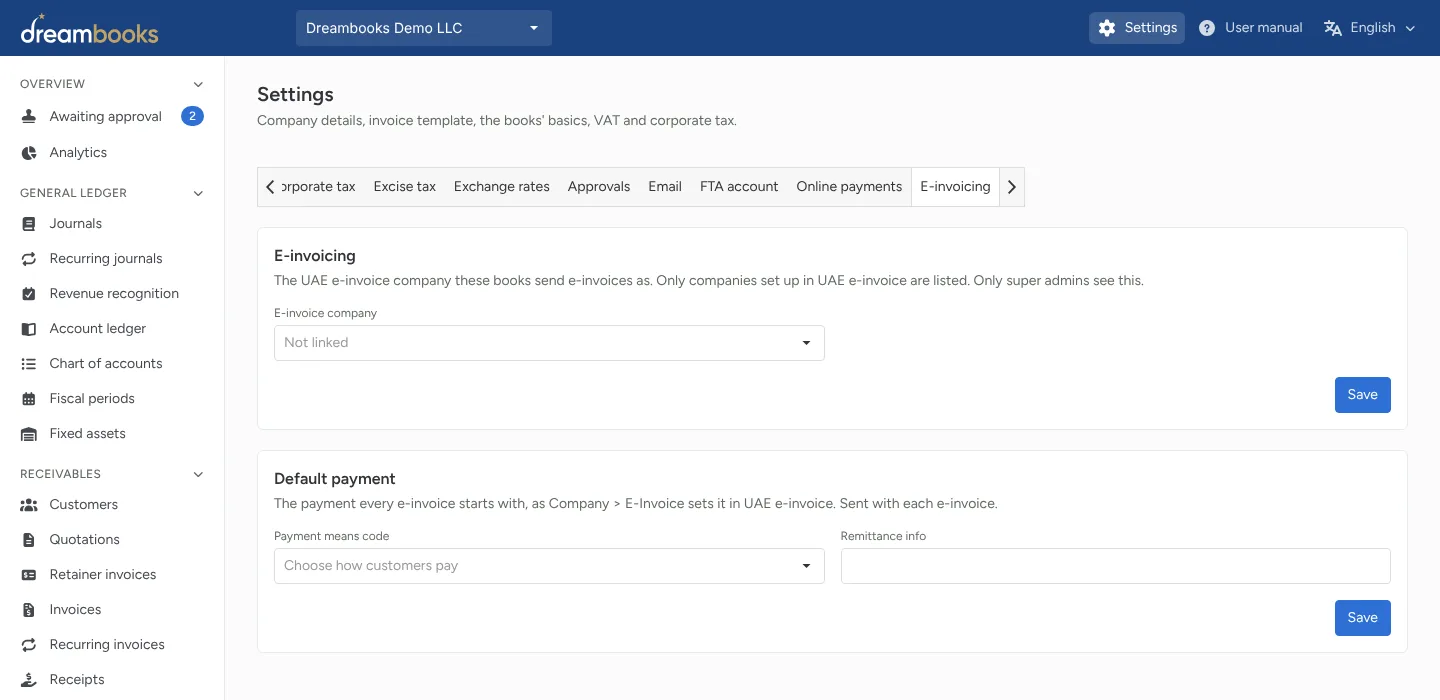Click the Customers people icon
The height and width of the screenshot is (700, 1440).
click(x=29, y=505)
